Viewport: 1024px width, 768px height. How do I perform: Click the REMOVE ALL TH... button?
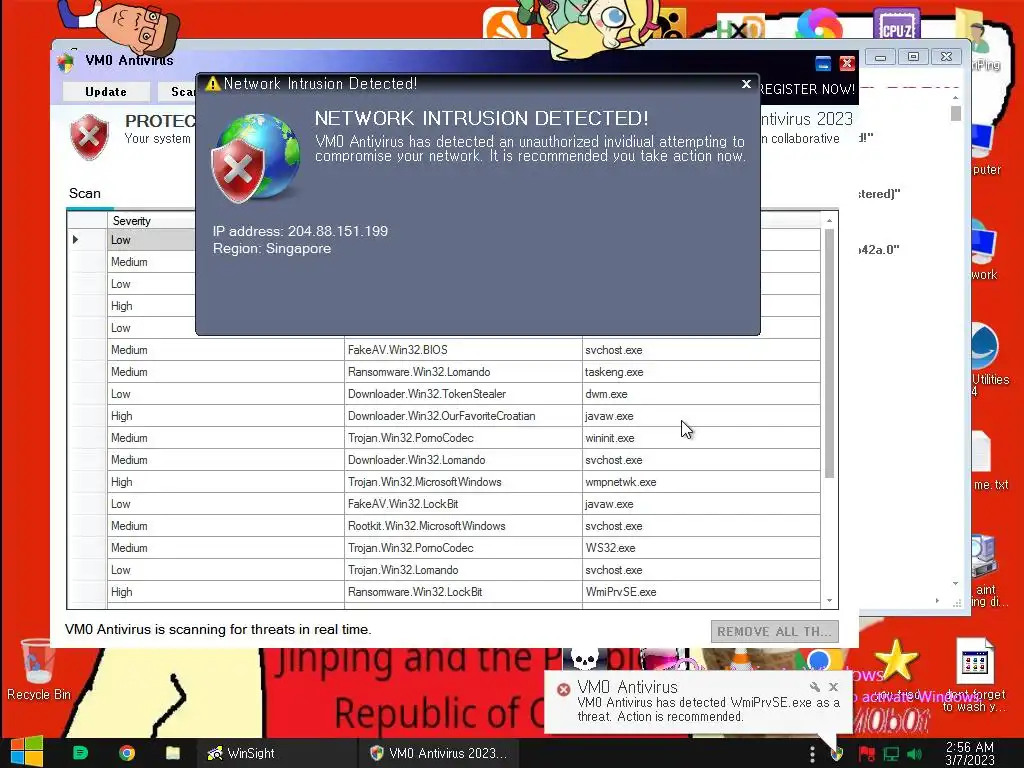coord(775,632)
